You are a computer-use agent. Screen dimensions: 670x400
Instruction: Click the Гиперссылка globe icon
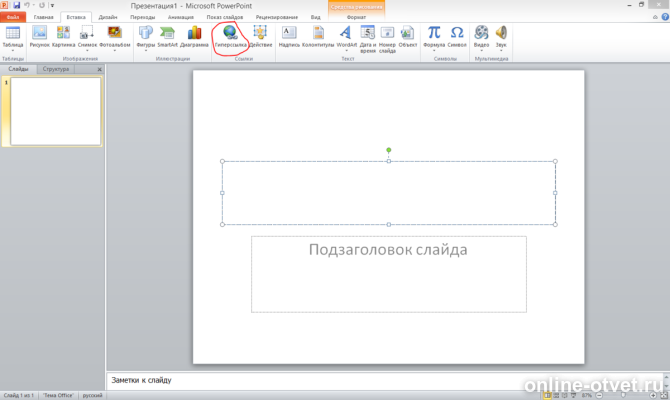tap(230, 33)
